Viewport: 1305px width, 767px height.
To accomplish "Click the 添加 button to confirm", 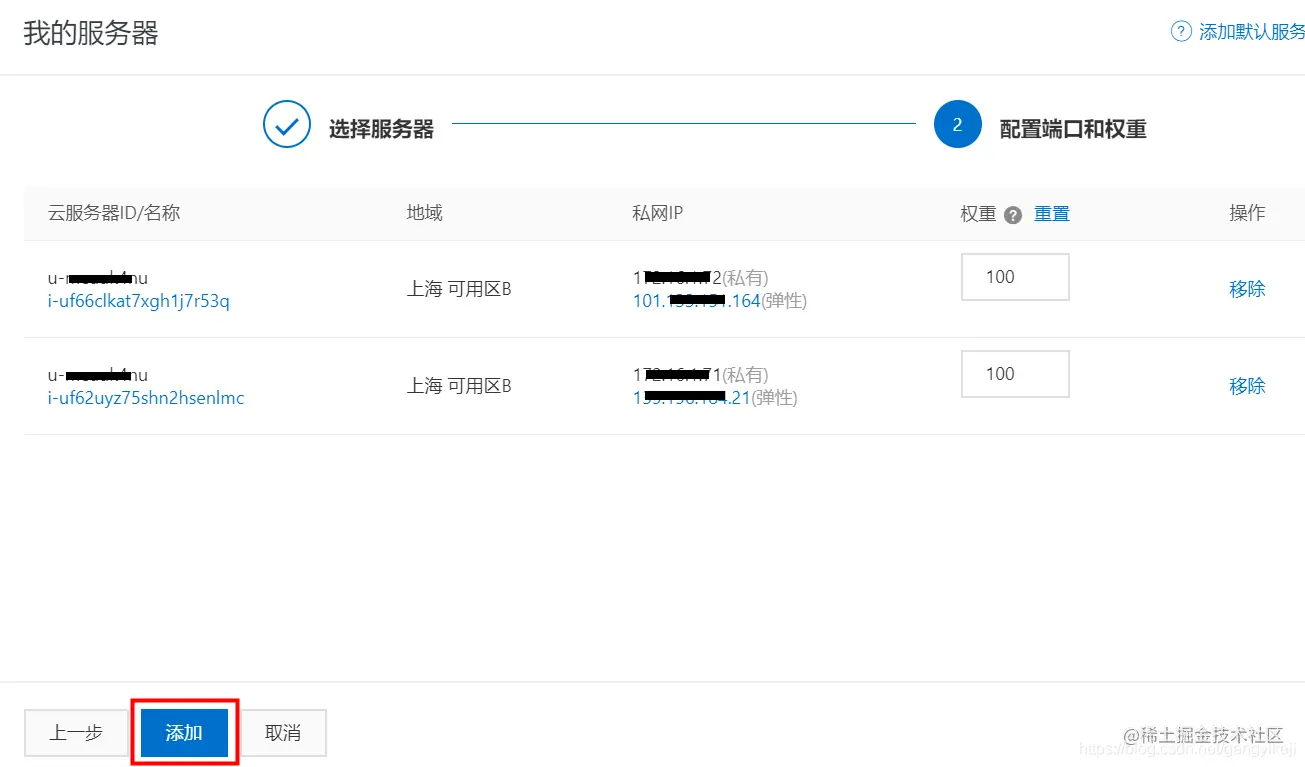I will (183, 732).
